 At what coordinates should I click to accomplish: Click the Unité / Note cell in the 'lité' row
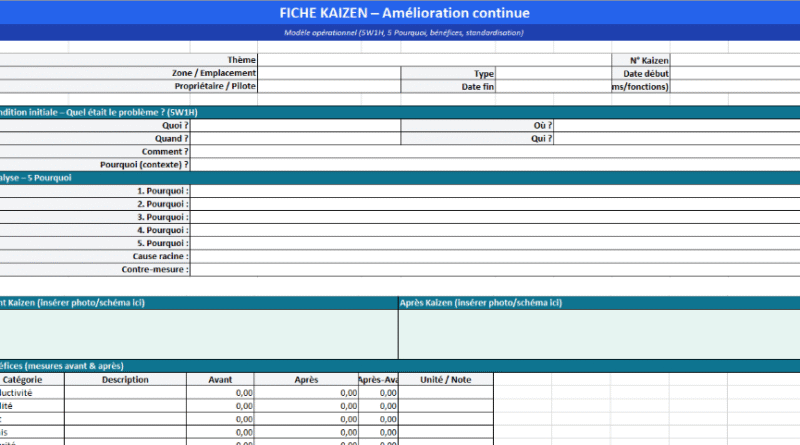(446, 406)
